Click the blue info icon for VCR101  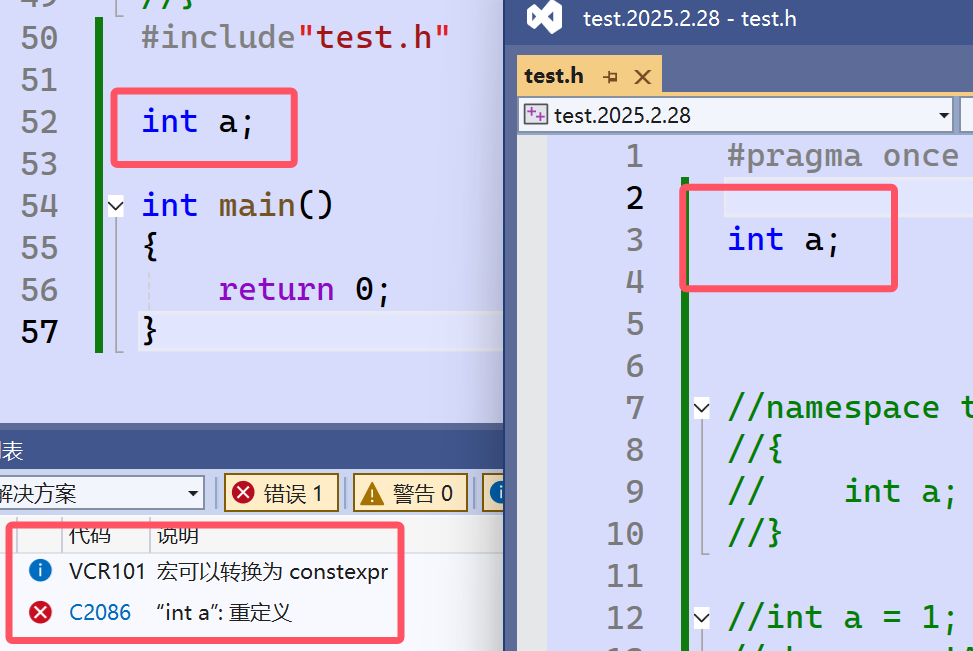[40, 570]
